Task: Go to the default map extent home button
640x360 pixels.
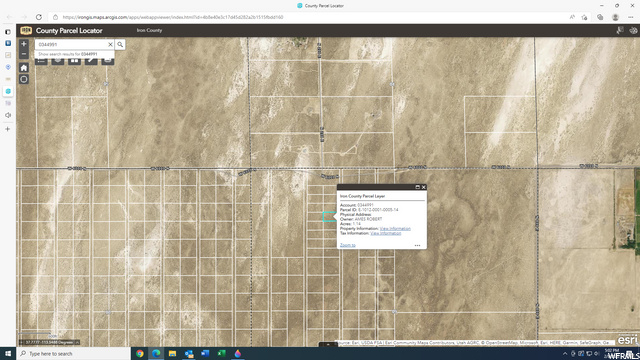Action: click(x=24, y=68)
